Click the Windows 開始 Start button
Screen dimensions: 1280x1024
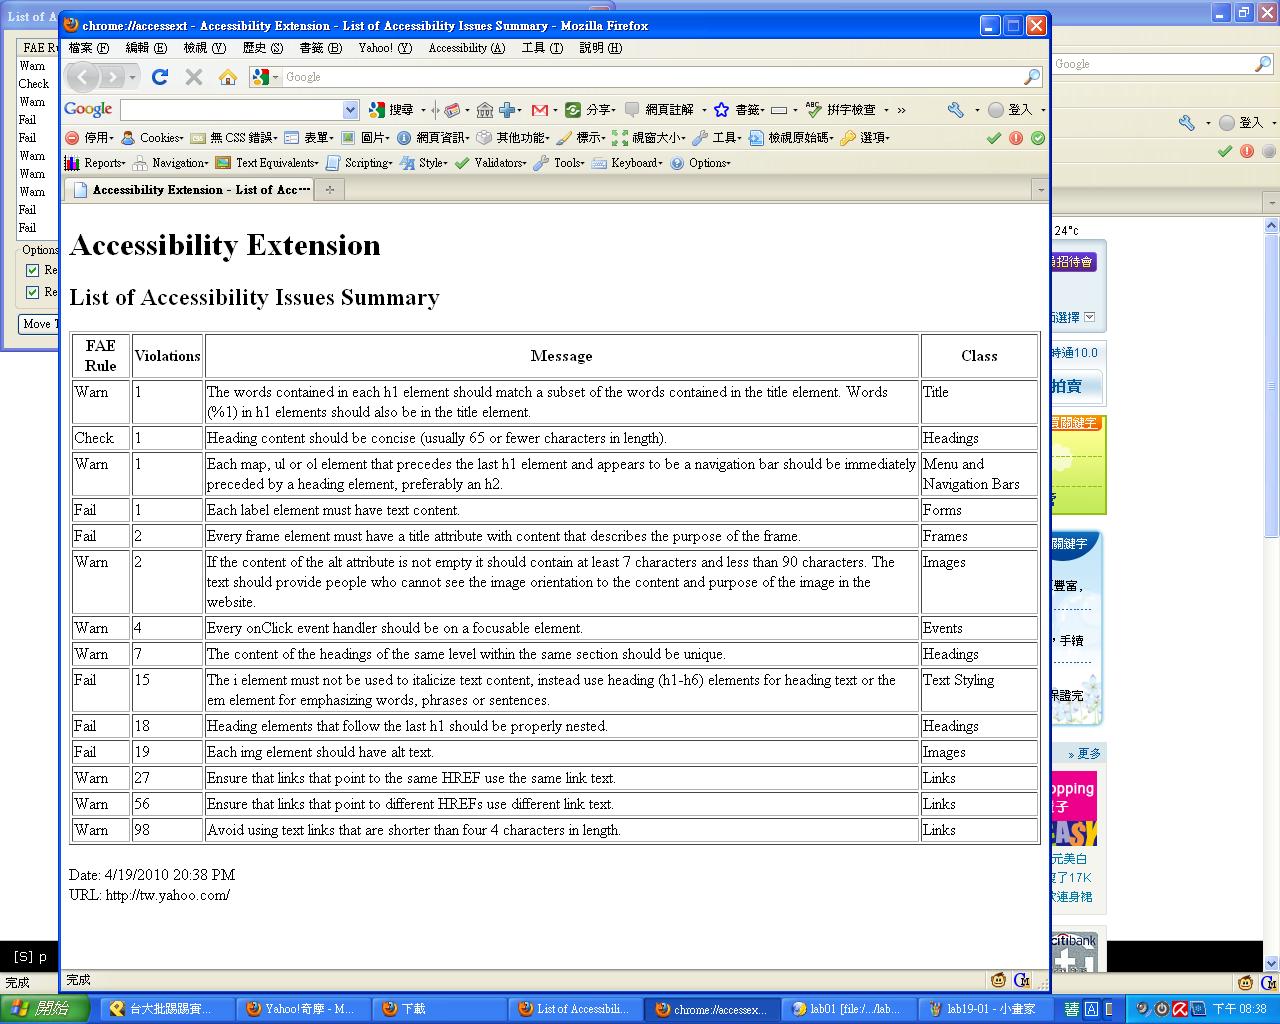[x=45, y=1009]
